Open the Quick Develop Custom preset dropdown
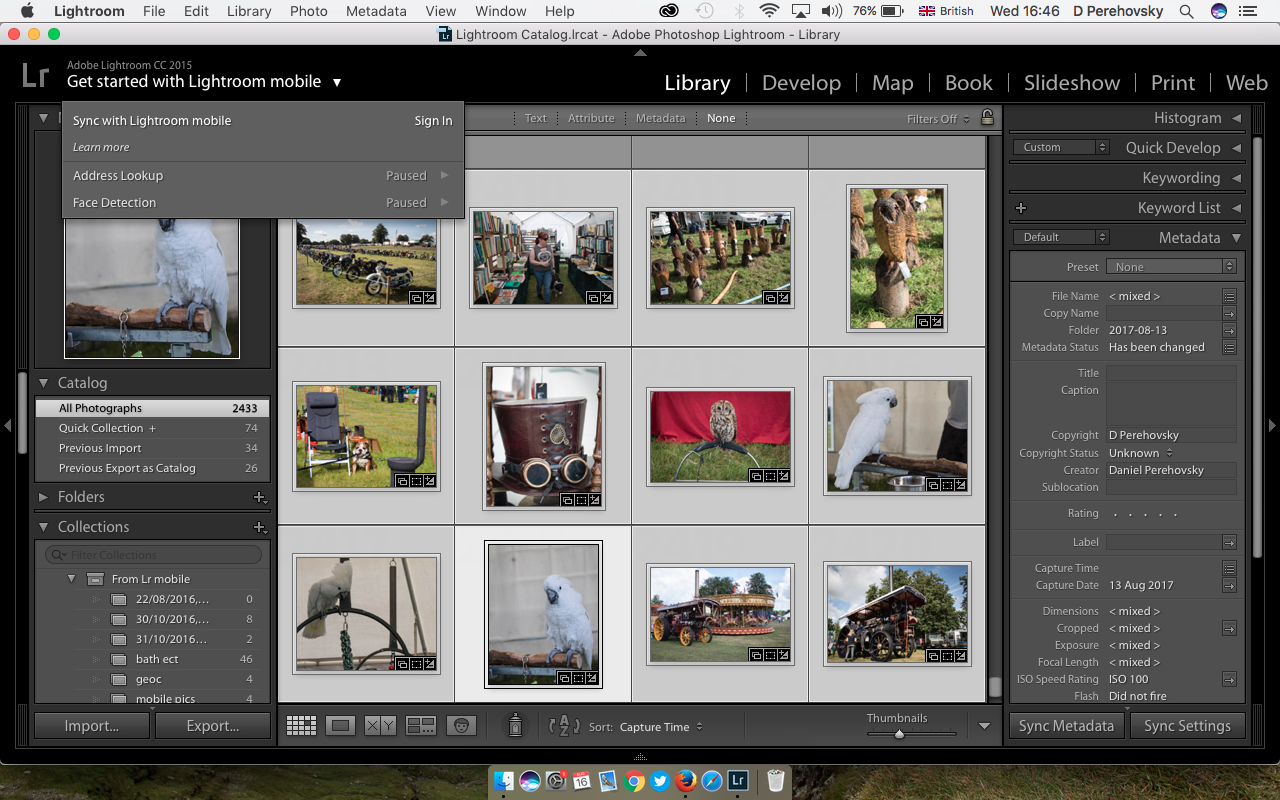The height and width of the screenshot is (800, 1280). tap(1061, 147)
